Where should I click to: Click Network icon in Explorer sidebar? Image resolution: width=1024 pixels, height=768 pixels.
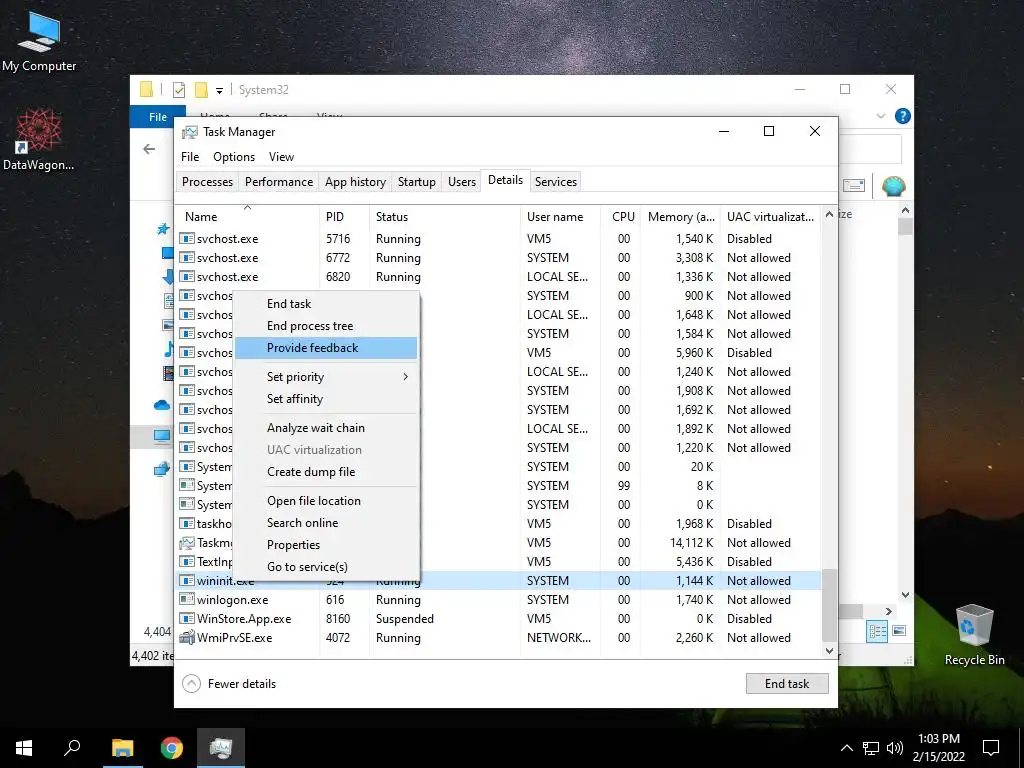click(x=162, y=469)
